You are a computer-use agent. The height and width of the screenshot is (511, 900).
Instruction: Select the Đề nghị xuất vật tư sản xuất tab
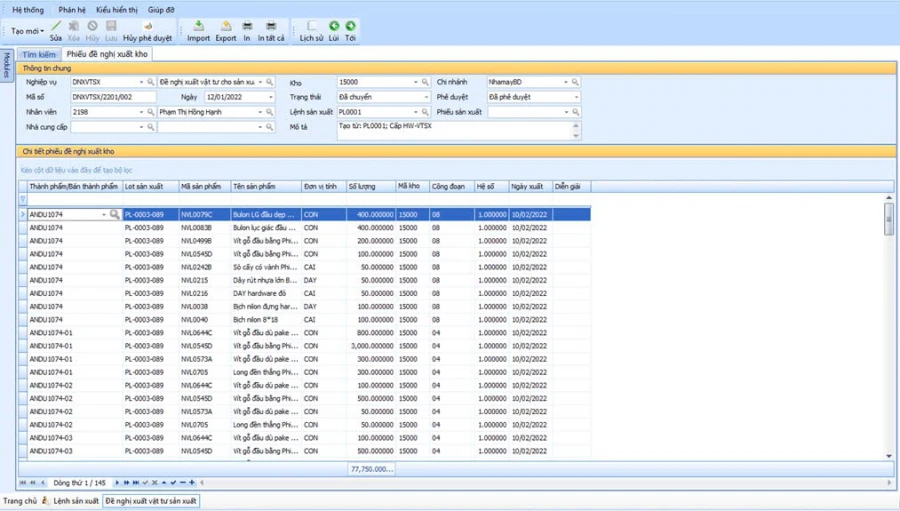pyautogui.click(x=151, y=501)
